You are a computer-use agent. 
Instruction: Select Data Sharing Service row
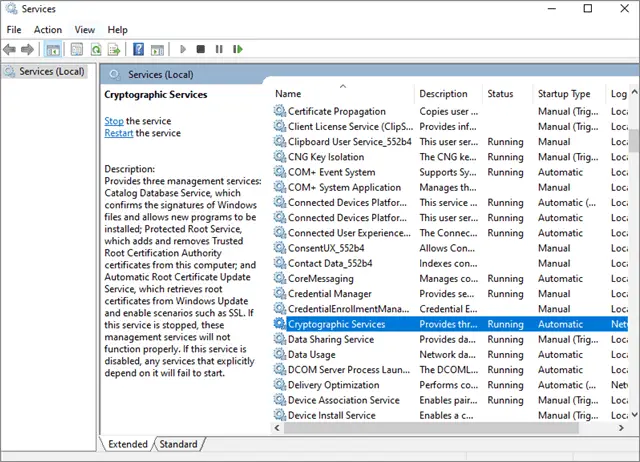click(x=451, y=339)
